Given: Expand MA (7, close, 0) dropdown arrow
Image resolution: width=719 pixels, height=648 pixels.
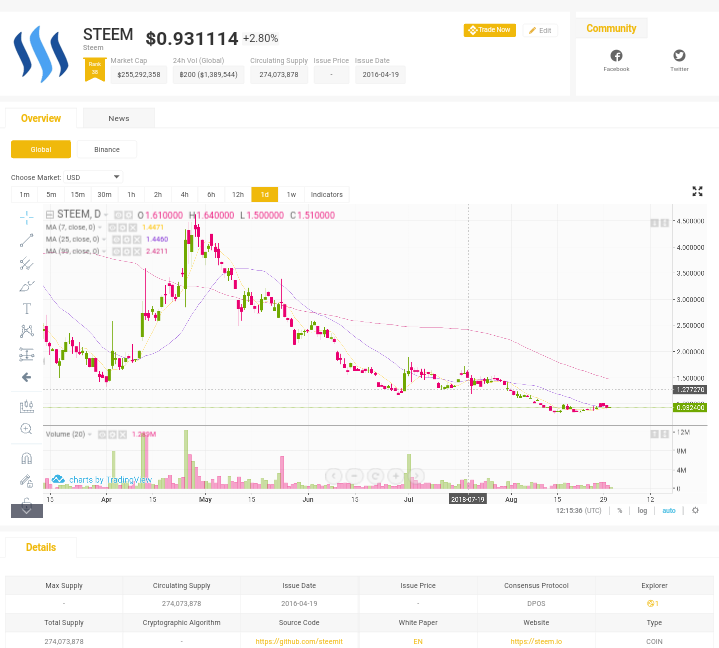Looking at the screenshot, I should click(100, 227).
